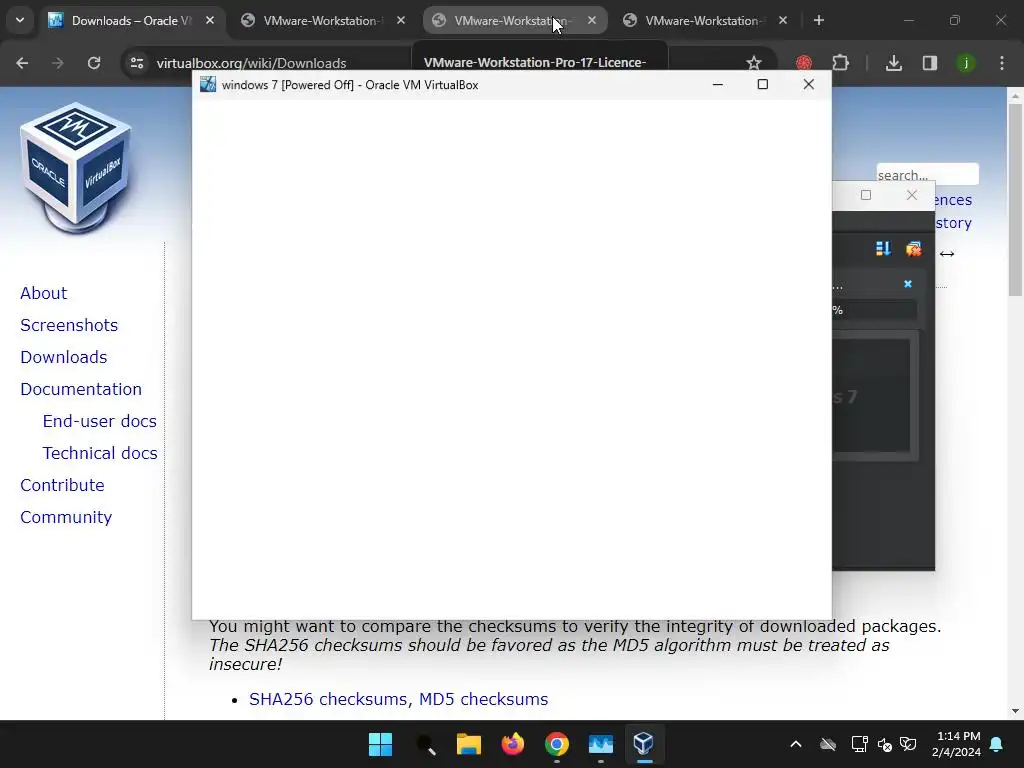Open the Windows Start menu
1024x768 pixels.
click(x=380, y=744)
